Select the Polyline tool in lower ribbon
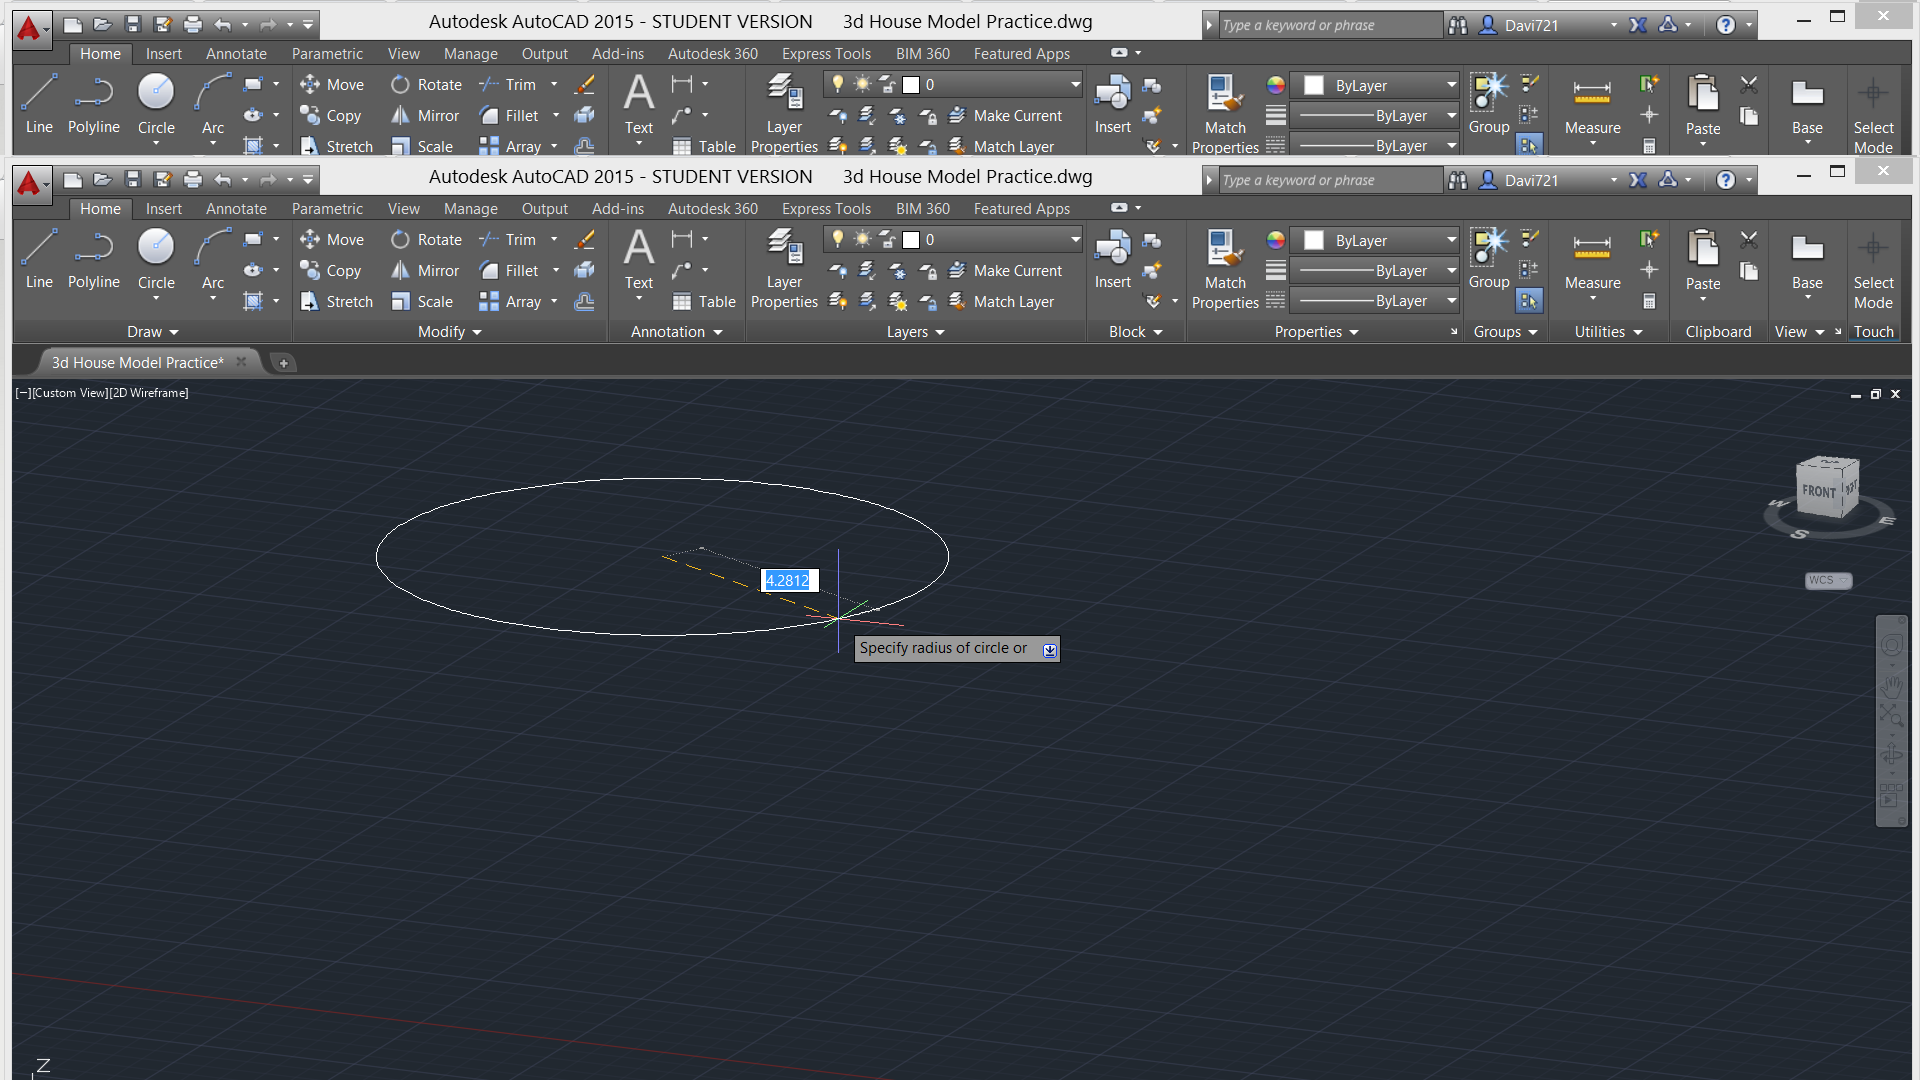The width and height of the screenshot is (1920, 1080). pos(94,258)
